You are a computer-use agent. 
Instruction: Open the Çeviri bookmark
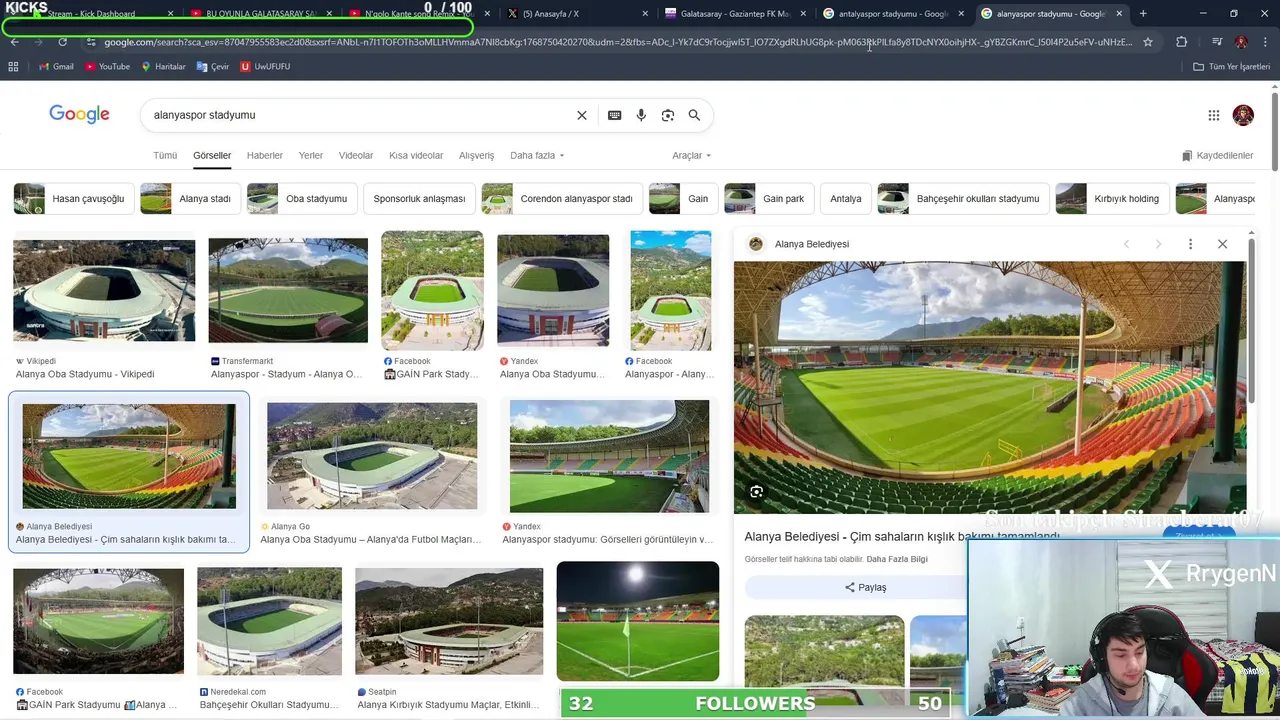click(x=213, y=66)
